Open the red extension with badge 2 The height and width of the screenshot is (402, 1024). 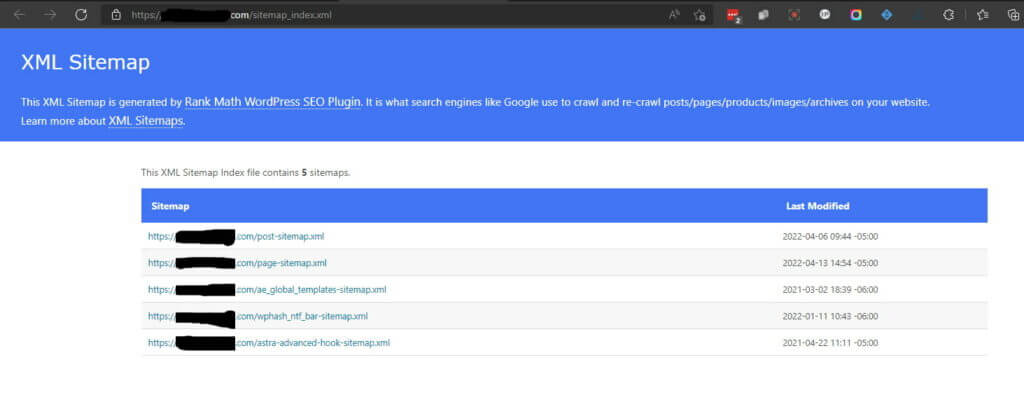[733, 16]
